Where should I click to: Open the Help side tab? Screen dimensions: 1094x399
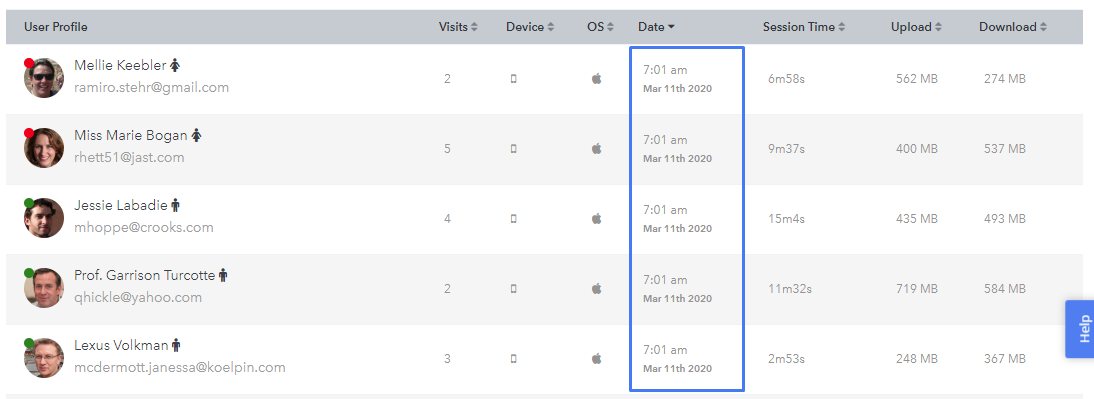click(1080, 329)
